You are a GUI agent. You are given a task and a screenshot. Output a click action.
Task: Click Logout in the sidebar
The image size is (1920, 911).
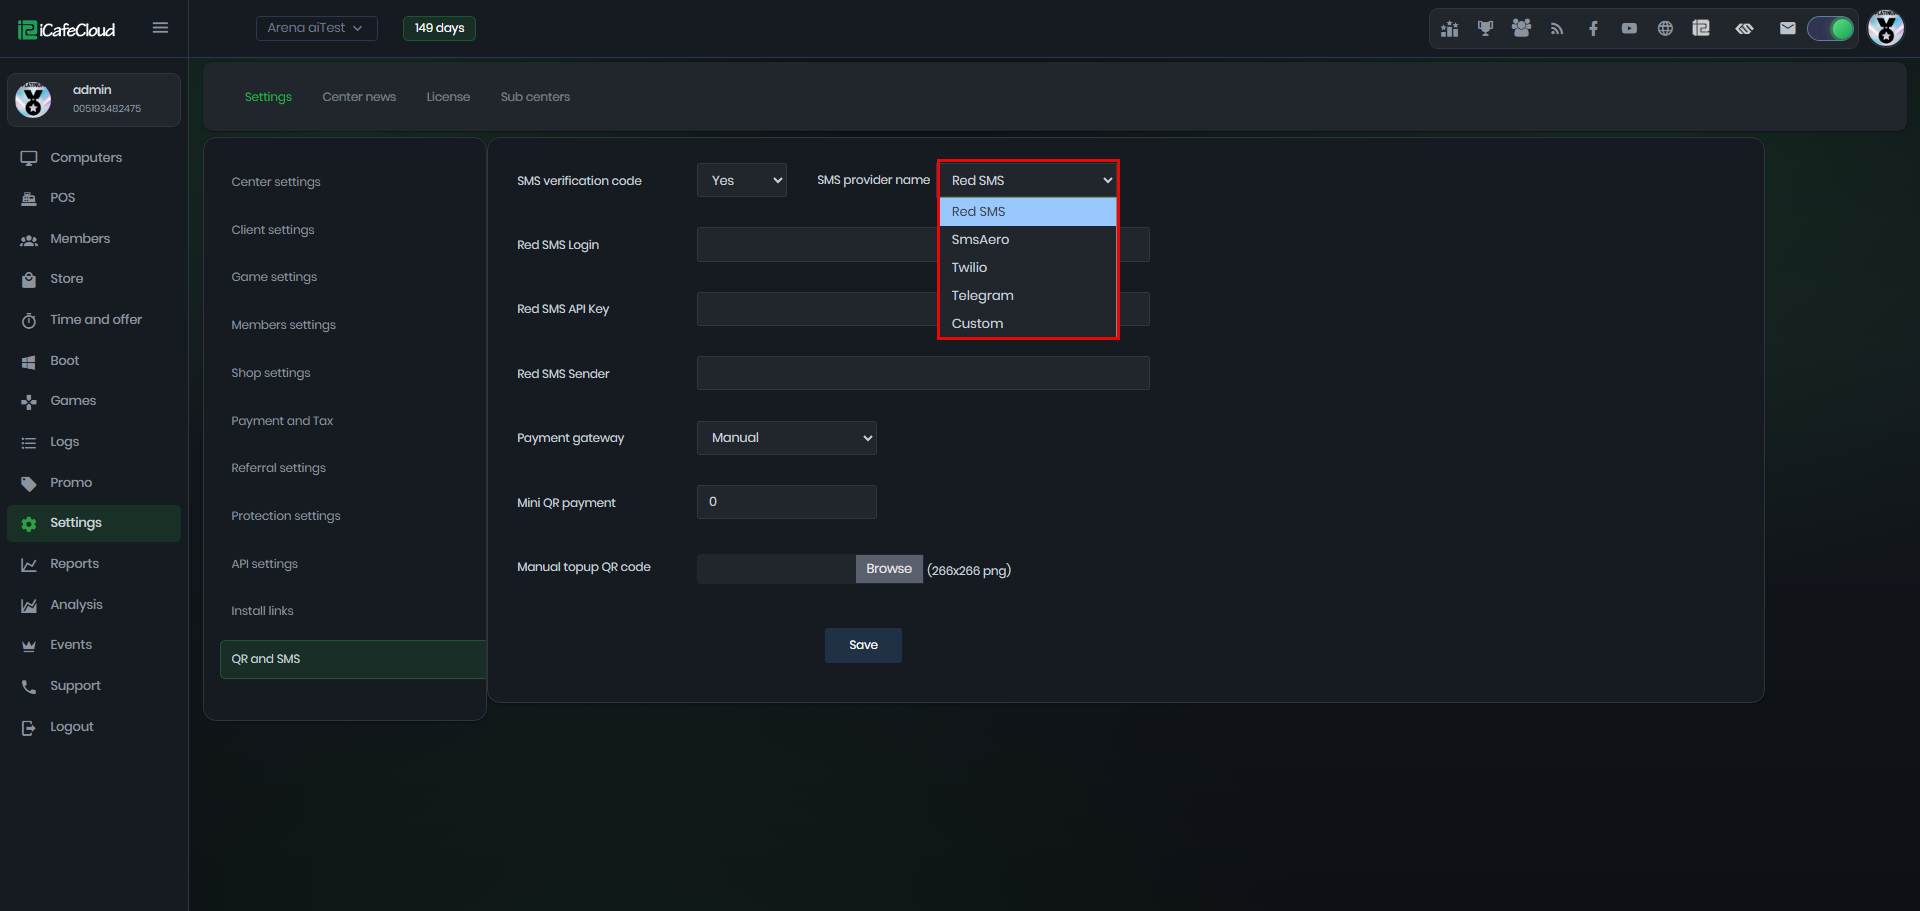(94, 727)
